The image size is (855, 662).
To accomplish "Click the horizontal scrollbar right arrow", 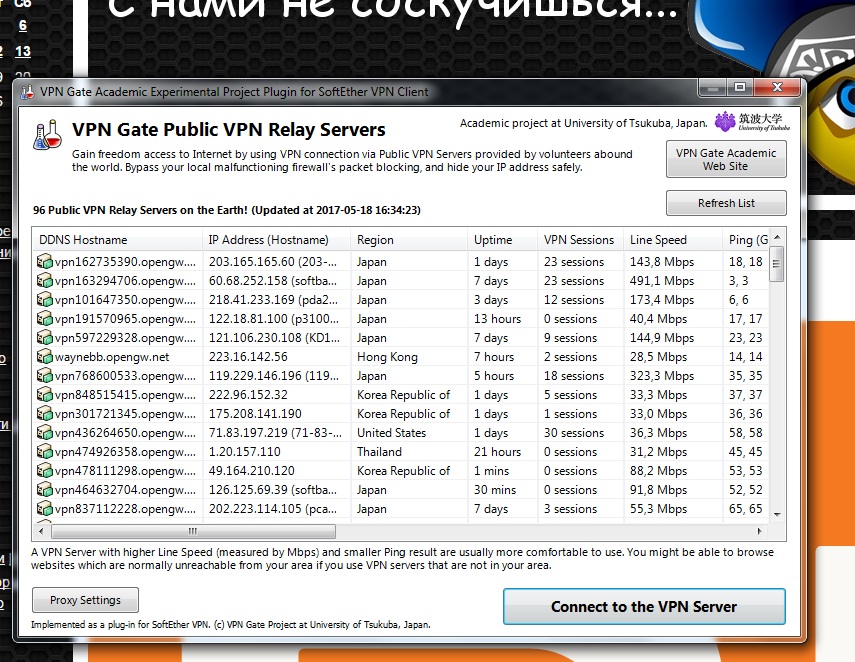I will coord(760,531).
